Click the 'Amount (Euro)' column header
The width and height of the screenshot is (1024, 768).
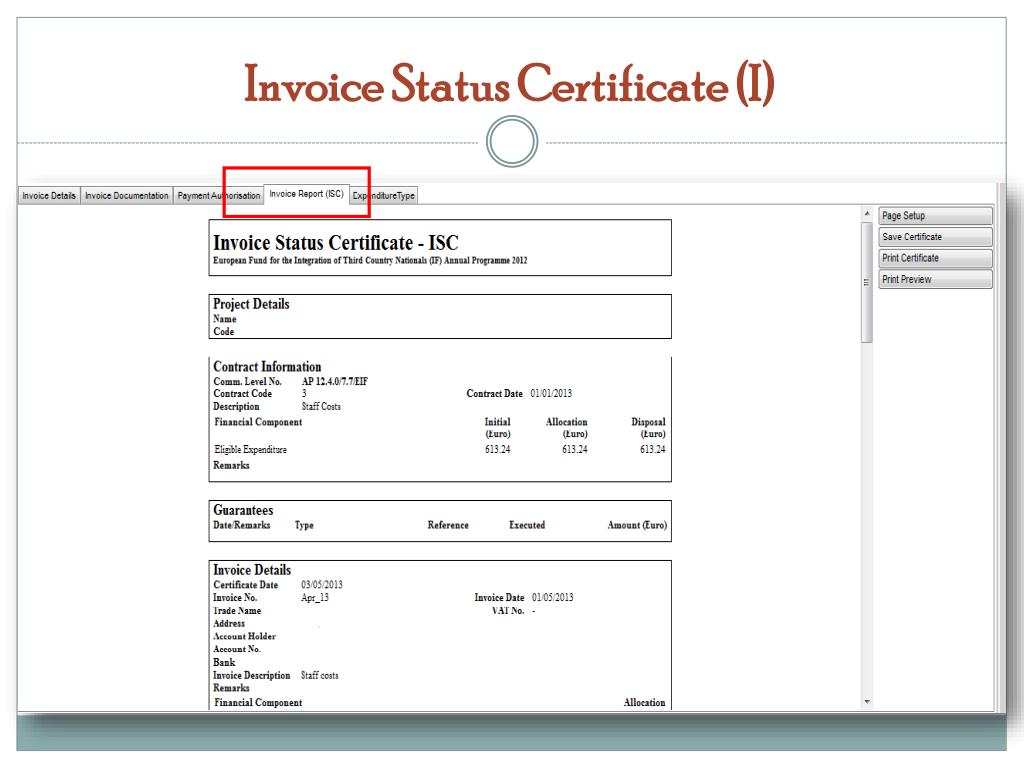point(637,525)
